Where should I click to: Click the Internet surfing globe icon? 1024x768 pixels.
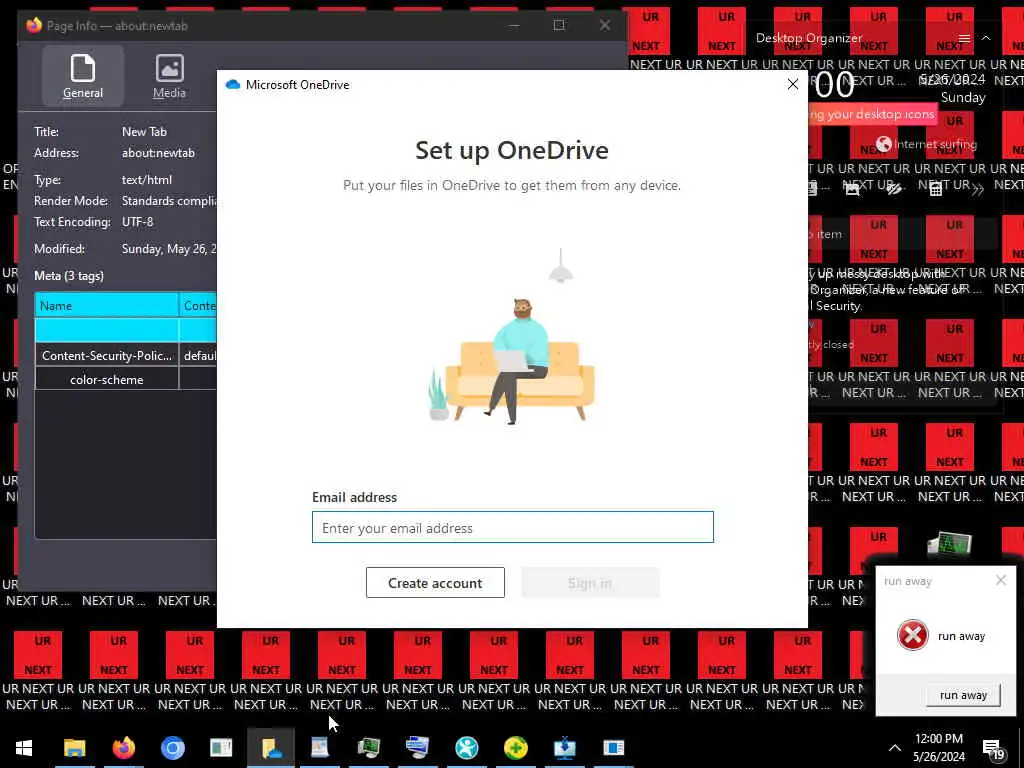[x=884, y=144]
